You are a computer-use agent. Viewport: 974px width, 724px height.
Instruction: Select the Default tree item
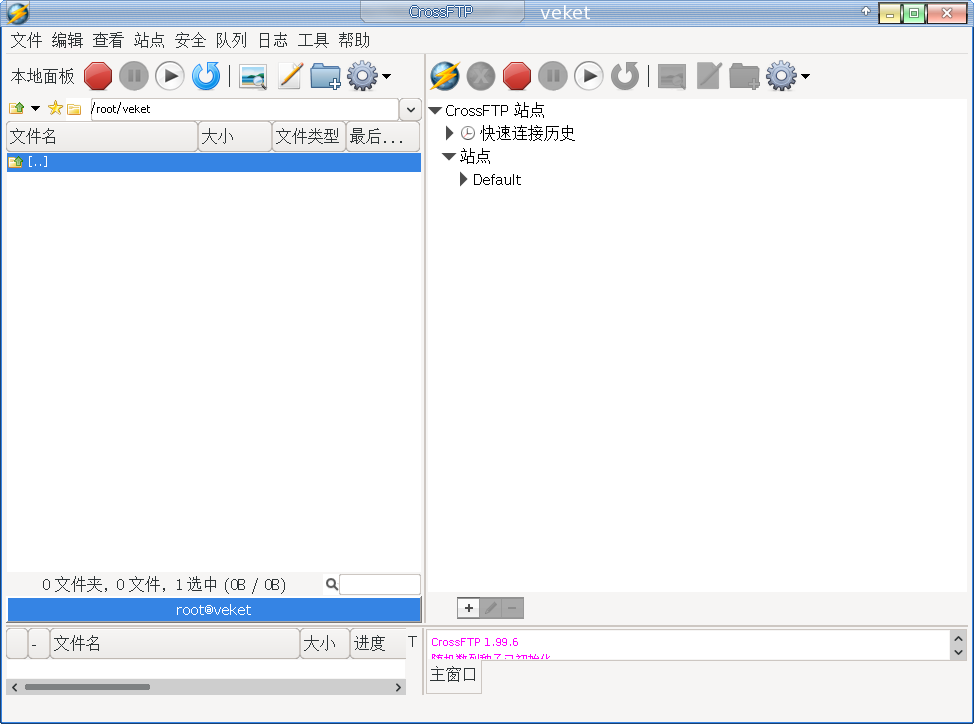[x=497, y=179]
